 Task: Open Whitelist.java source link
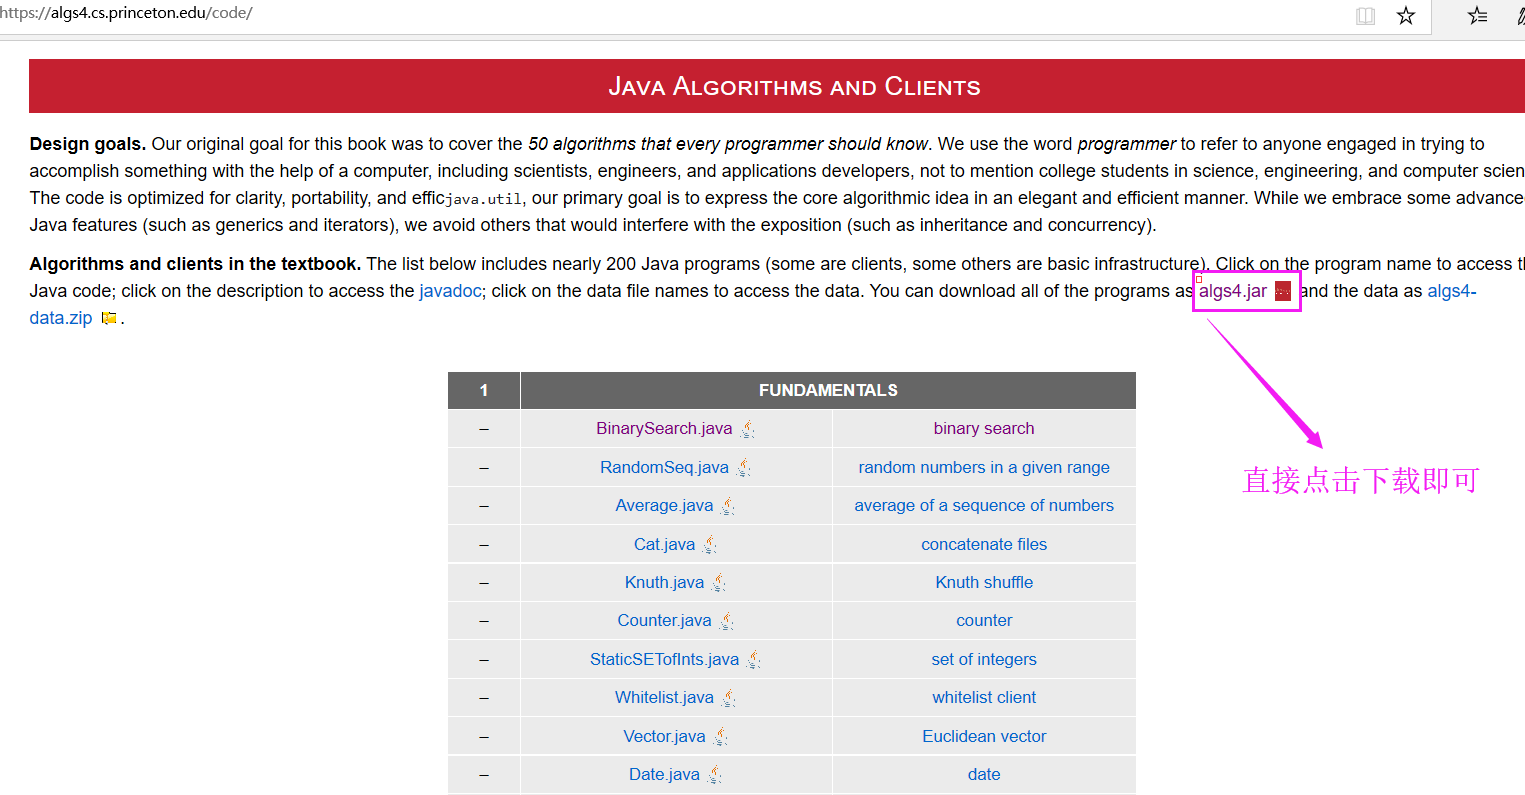[x=664, y=697]
